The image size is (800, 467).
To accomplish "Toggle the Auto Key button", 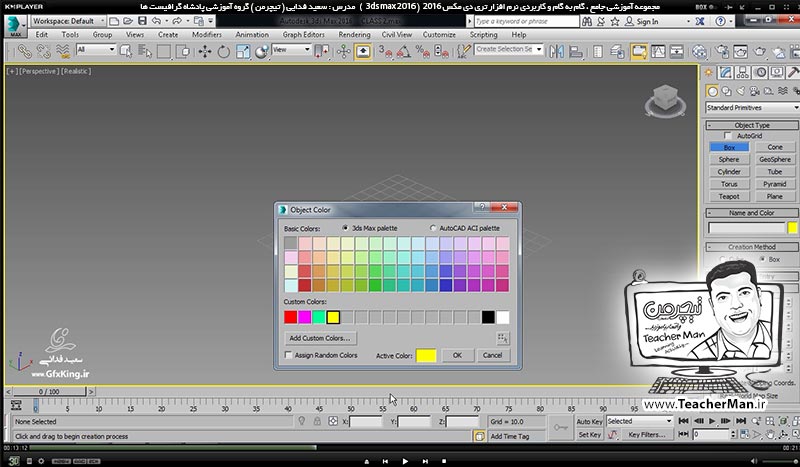I will (589, 422).
